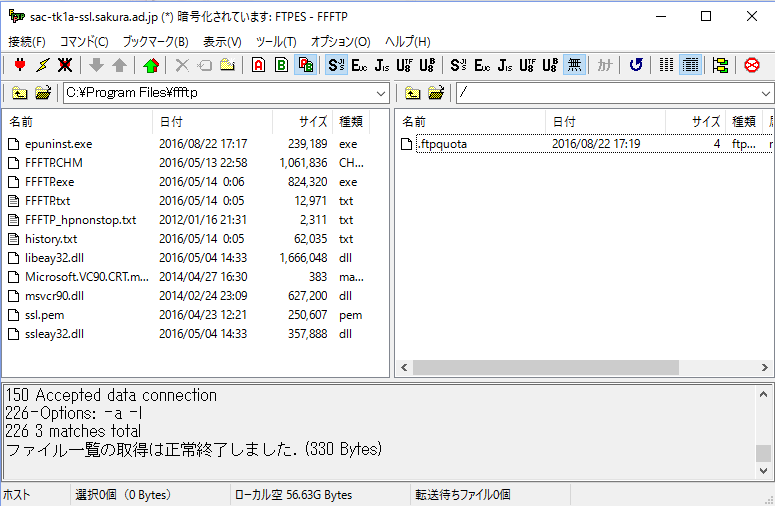The height and width of the screenshot is (506, 775).
Task: Click the red Abort transfer icon
Action: coord(752,65)
